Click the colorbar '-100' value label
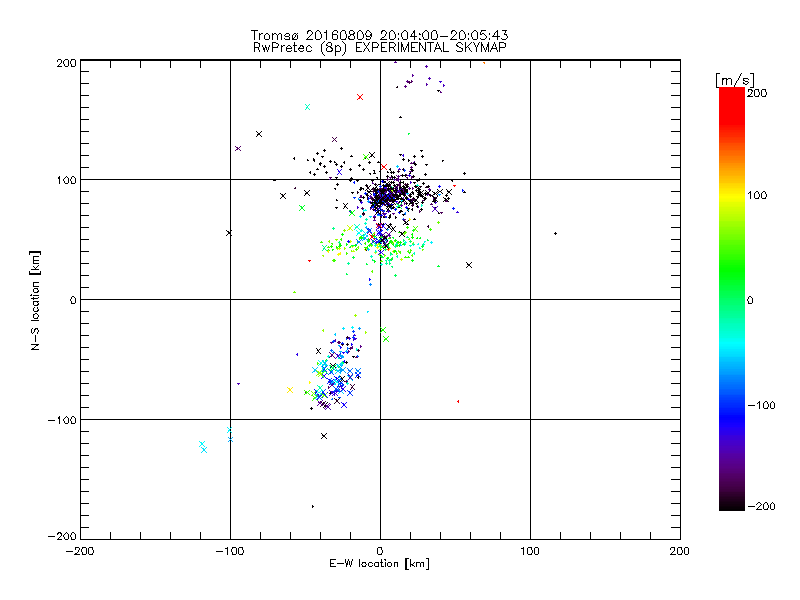800x600 pixels. pyautogui.click(x=761, y=405)
